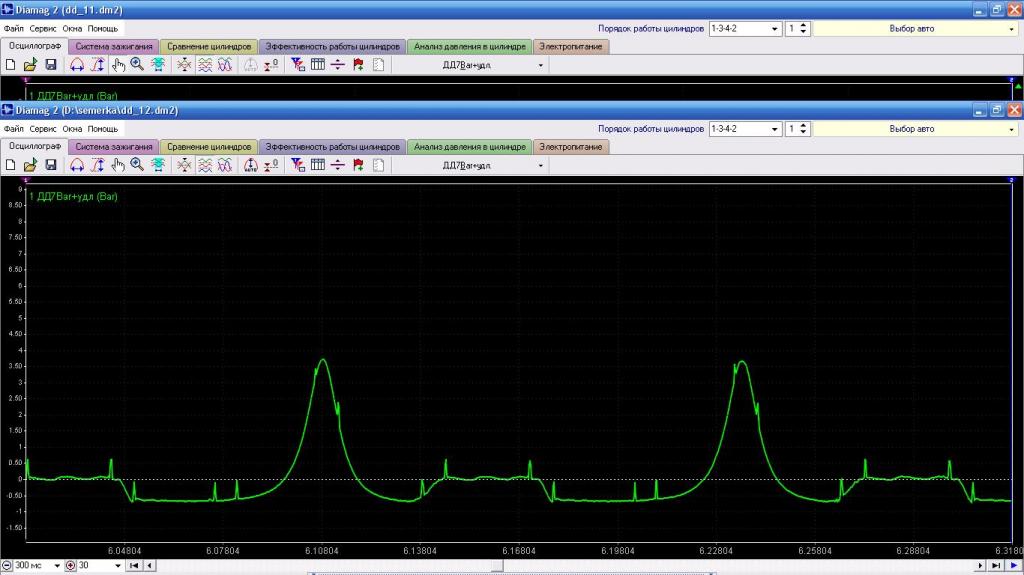Expand the 30 value dropdown at bottom
The image size is (1024, 575).
tap(118, 566)
